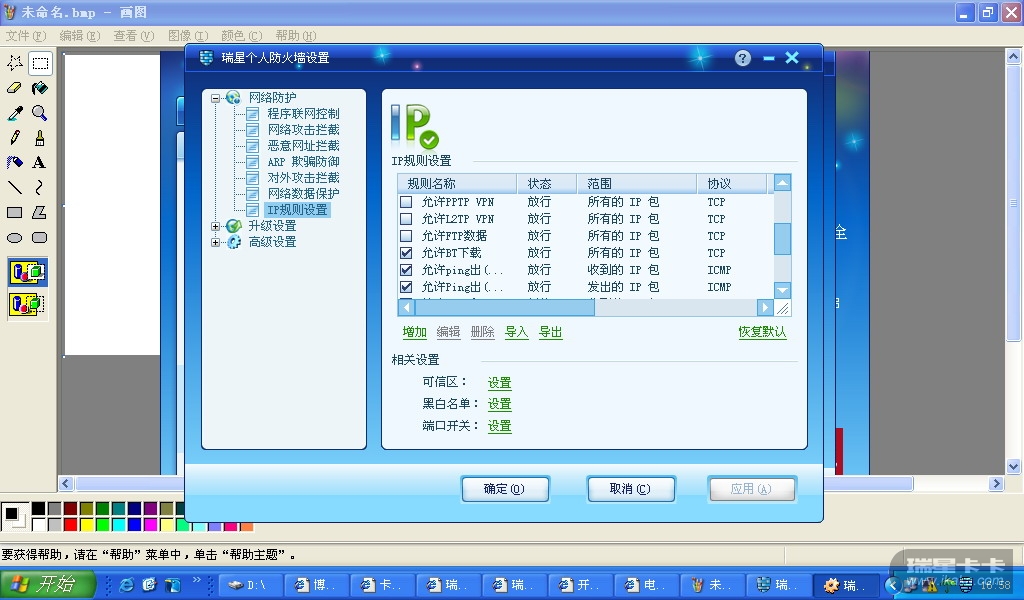Open 可信区 设置 link
Screen dimensions: 1024x600
499,383
